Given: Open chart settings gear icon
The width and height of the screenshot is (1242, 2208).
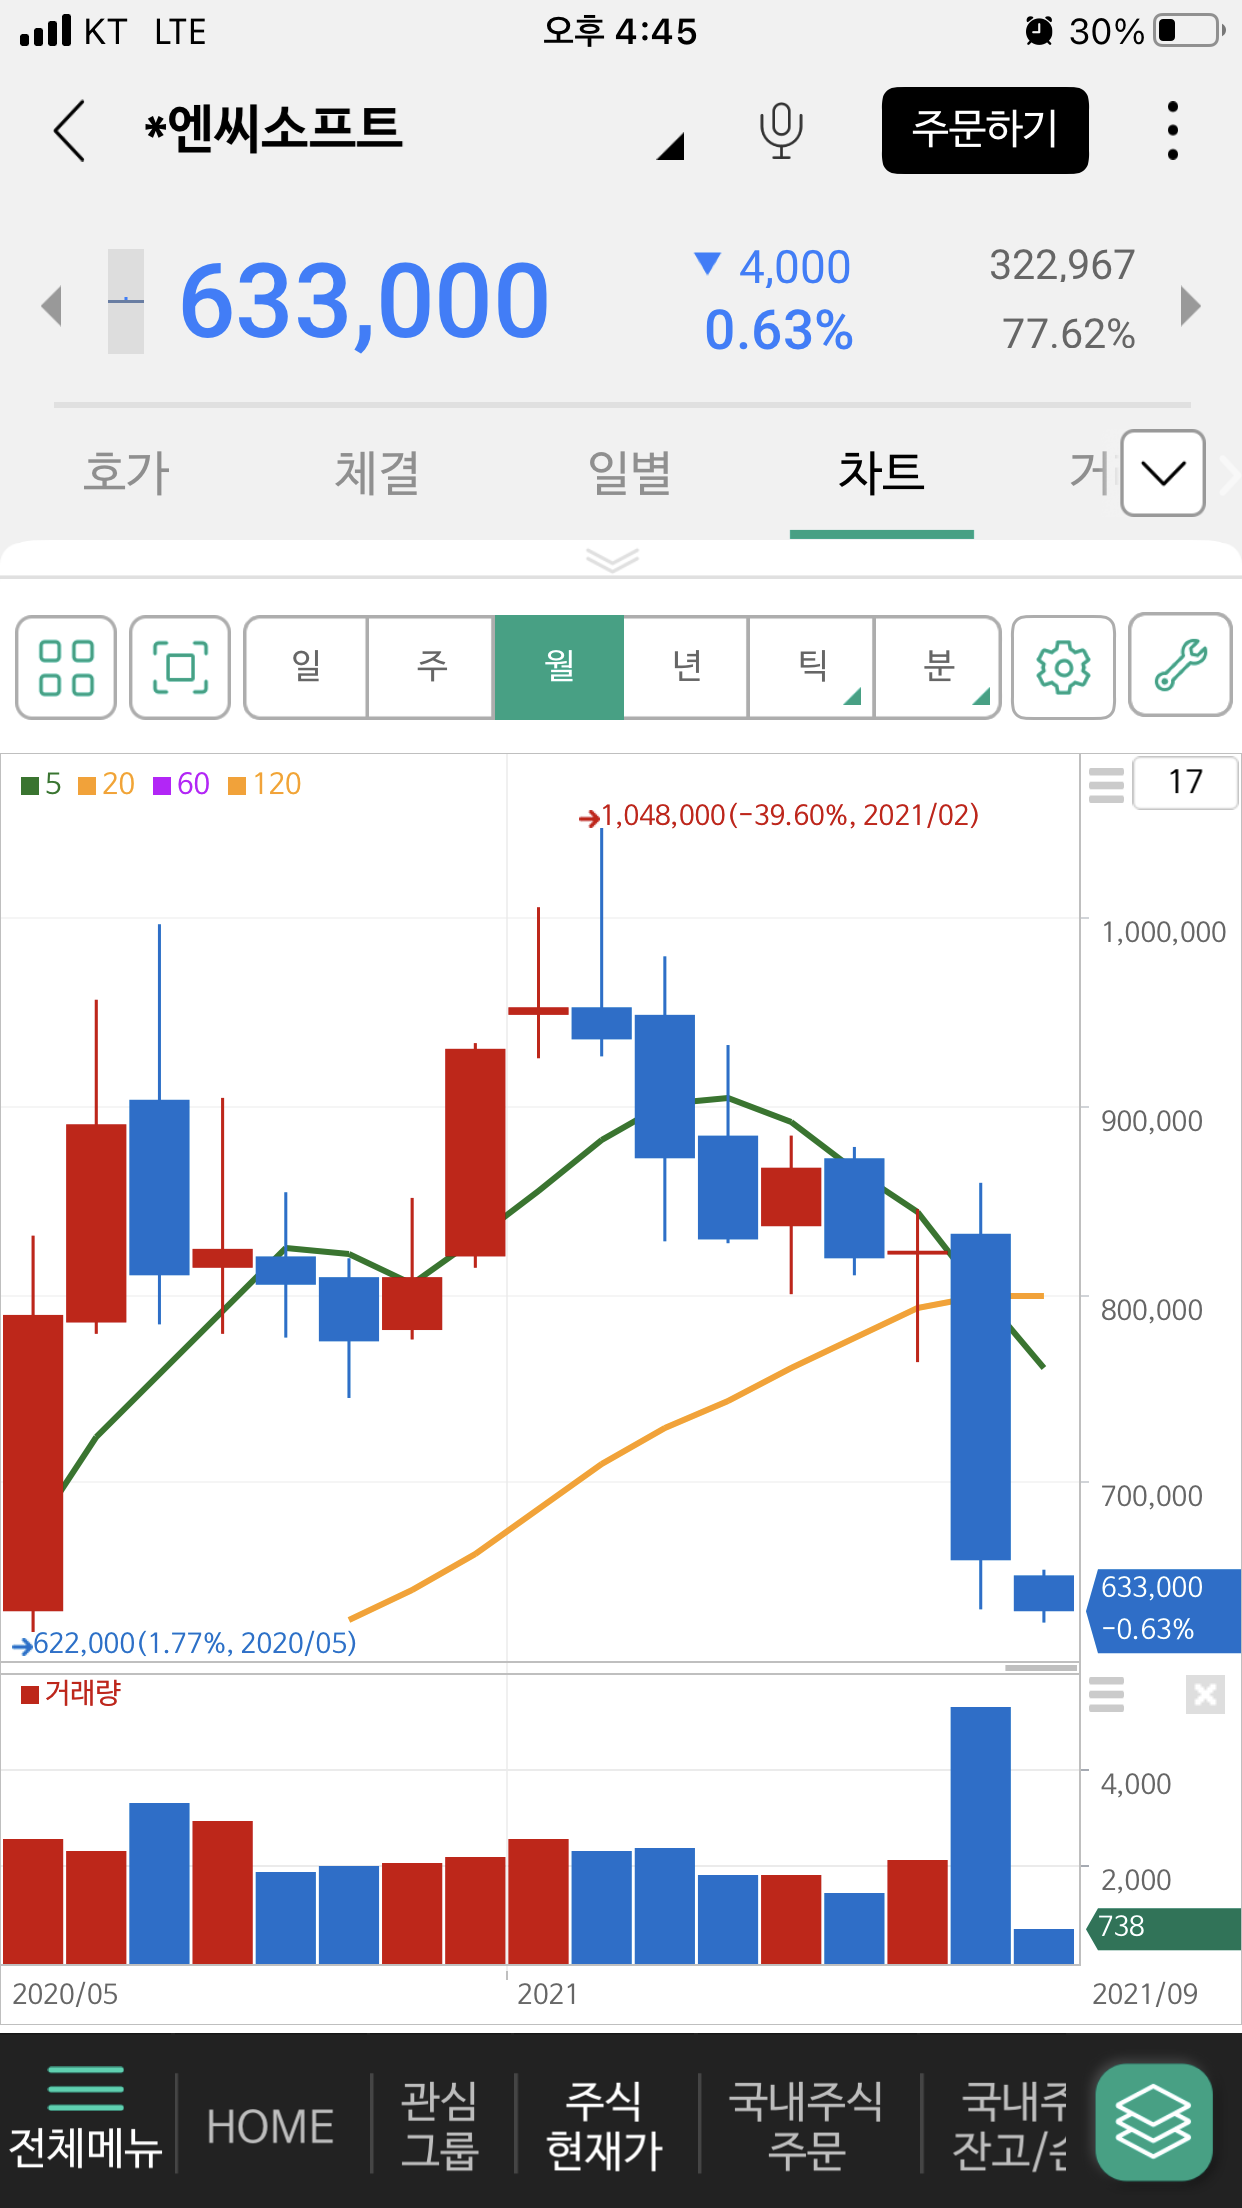Looking at the screenshot, I should point(1063,667).
